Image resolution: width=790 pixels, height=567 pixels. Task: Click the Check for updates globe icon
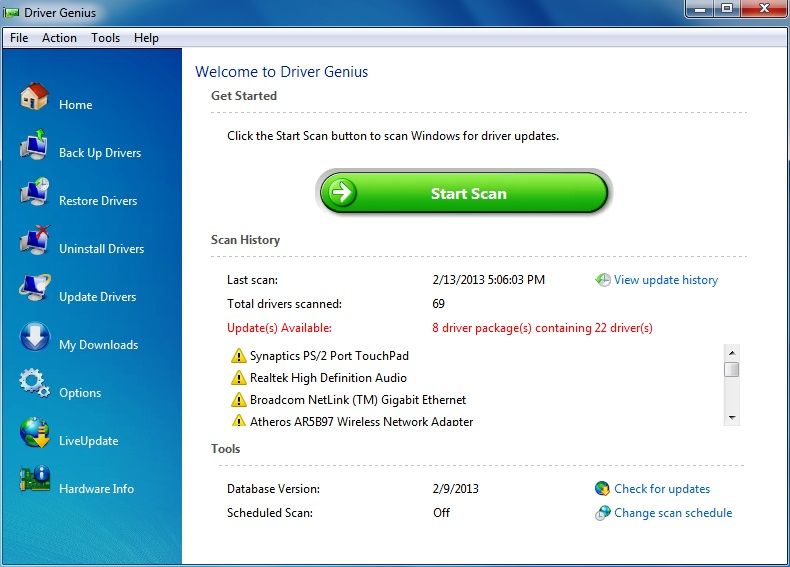(x=602, y=488)
